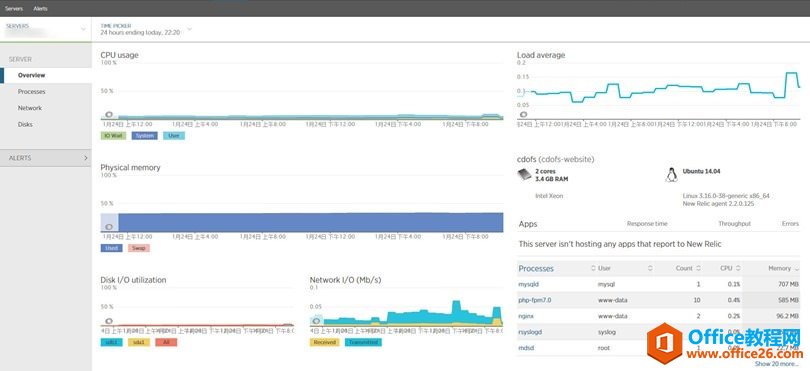Image resolution: width=810 pixels, height=371 pixels.
Task: Sort processes by name using the Processes sort arrows
Action: click(x=593, y=268)
